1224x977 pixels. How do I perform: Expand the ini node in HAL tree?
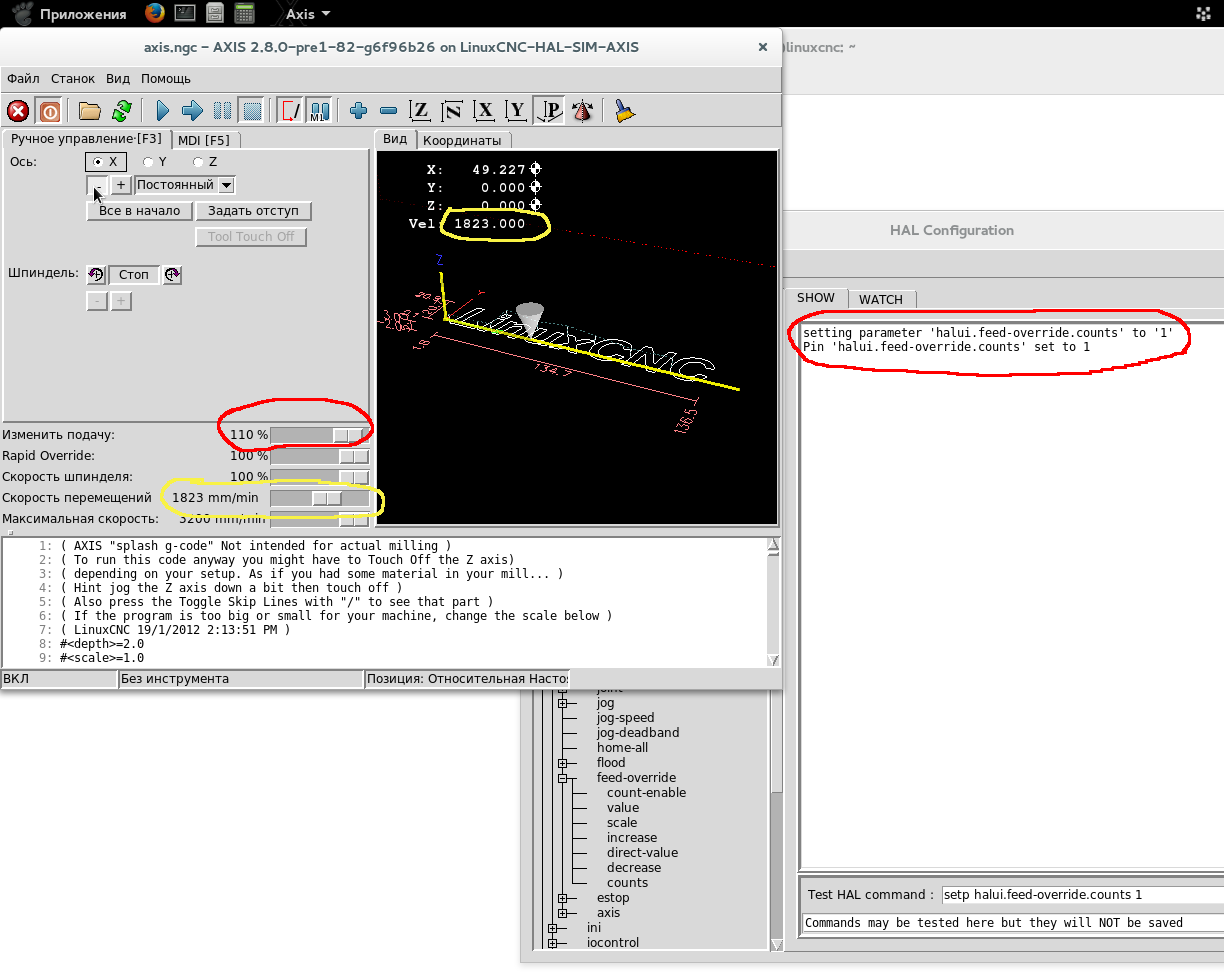point(553,928)
